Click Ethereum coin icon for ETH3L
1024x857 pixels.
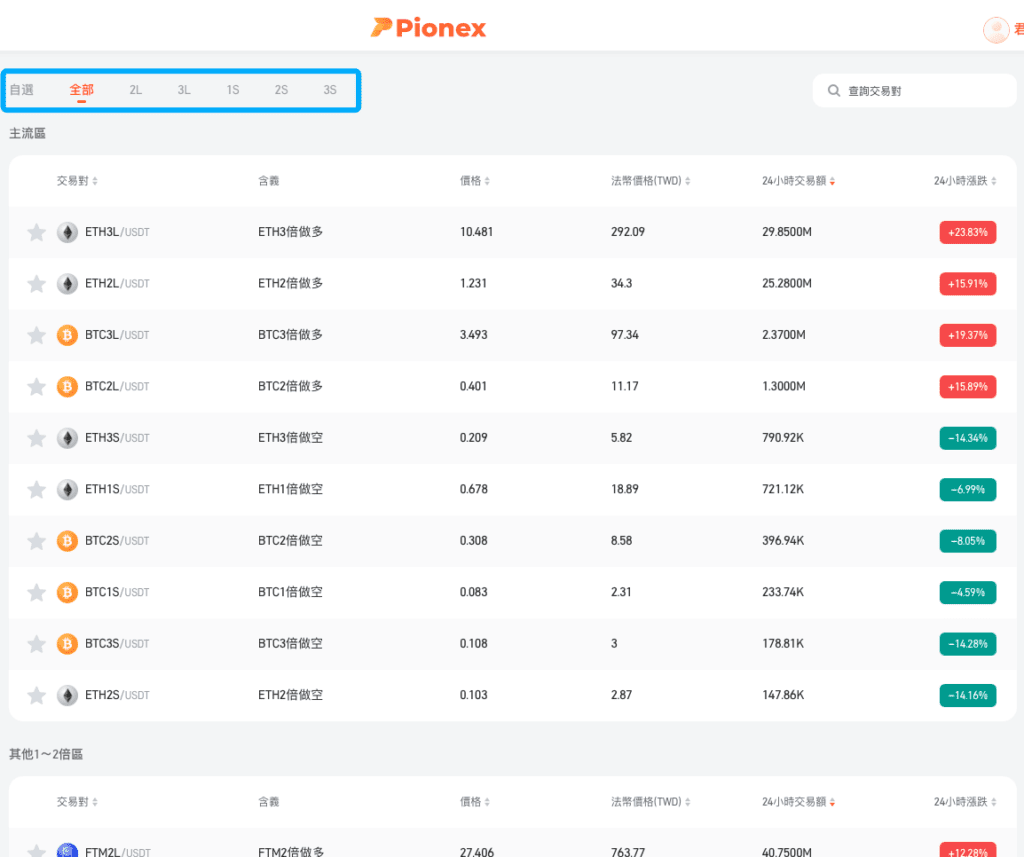(67, 232)
